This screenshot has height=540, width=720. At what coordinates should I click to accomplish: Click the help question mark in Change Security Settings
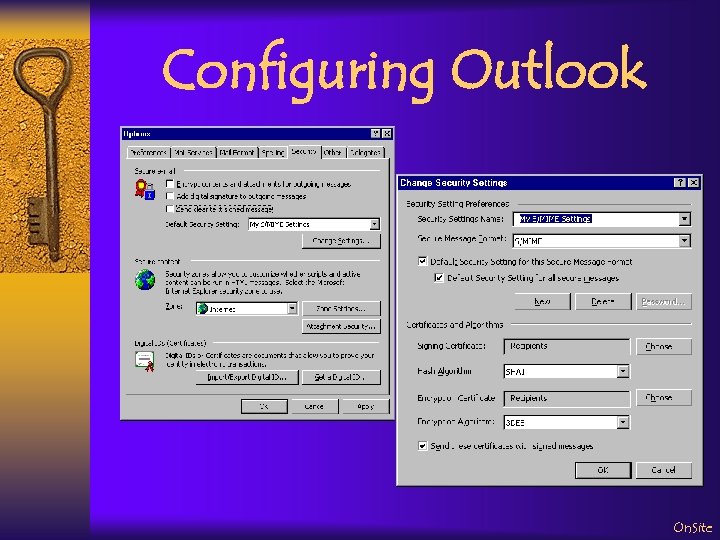[680, 182]
